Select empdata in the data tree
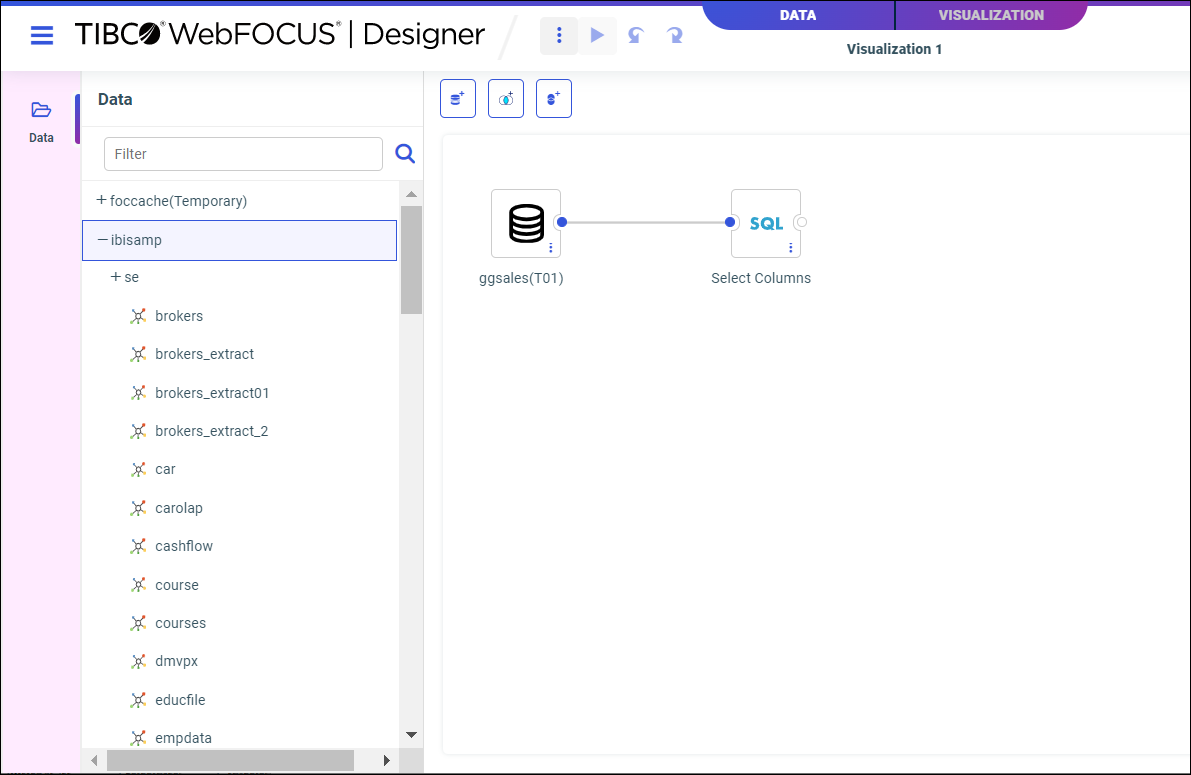 point(183,738)
